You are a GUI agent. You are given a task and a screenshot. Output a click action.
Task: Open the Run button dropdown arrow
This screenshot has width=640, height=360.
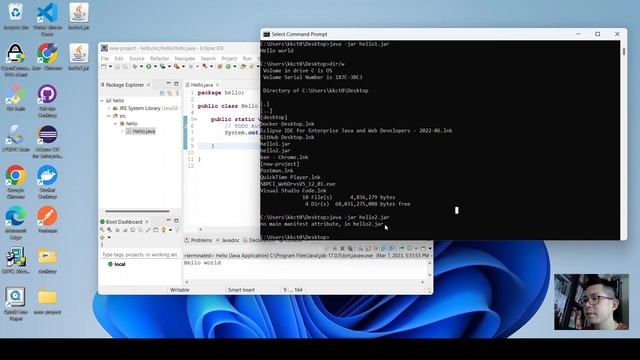155,67
